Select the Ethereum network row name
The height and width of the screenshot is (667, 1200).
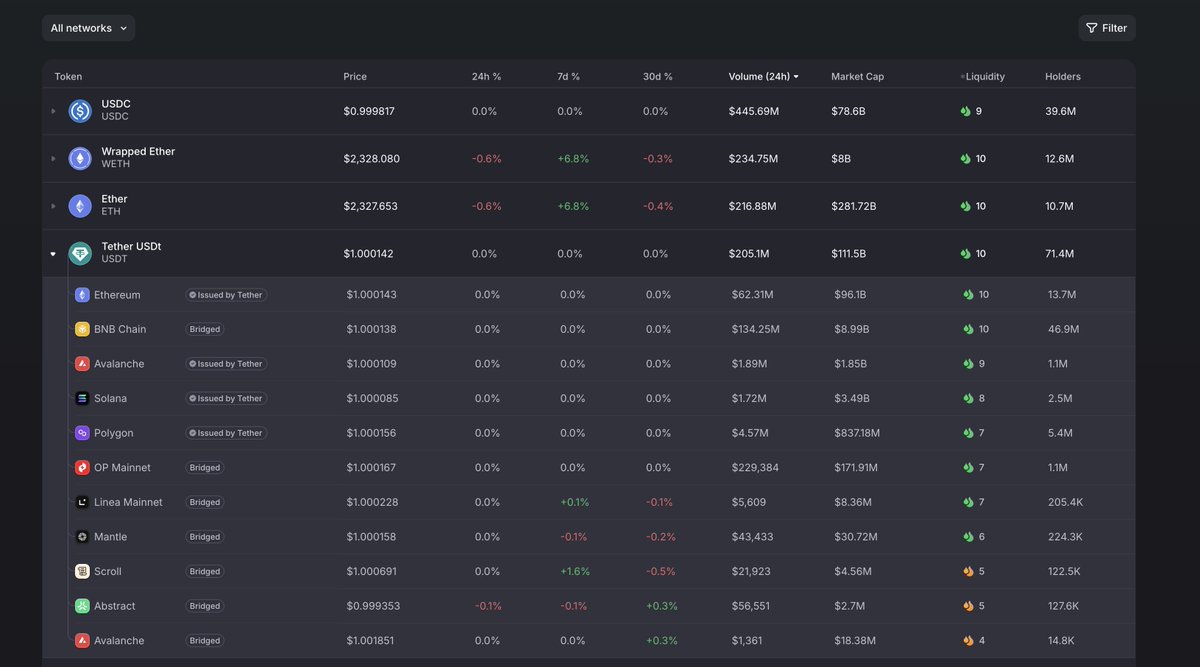click(117, 295)
